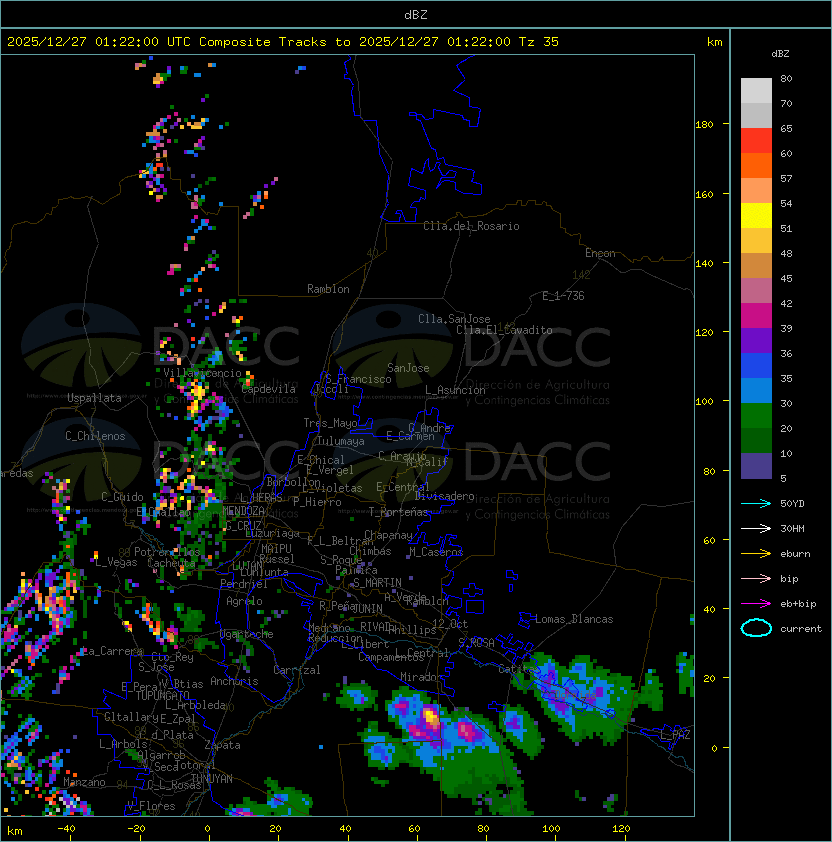The height and width of the screenshot is (842, 832).
Task: Click the 'MAIPU' city label
Action: (276, 549)
